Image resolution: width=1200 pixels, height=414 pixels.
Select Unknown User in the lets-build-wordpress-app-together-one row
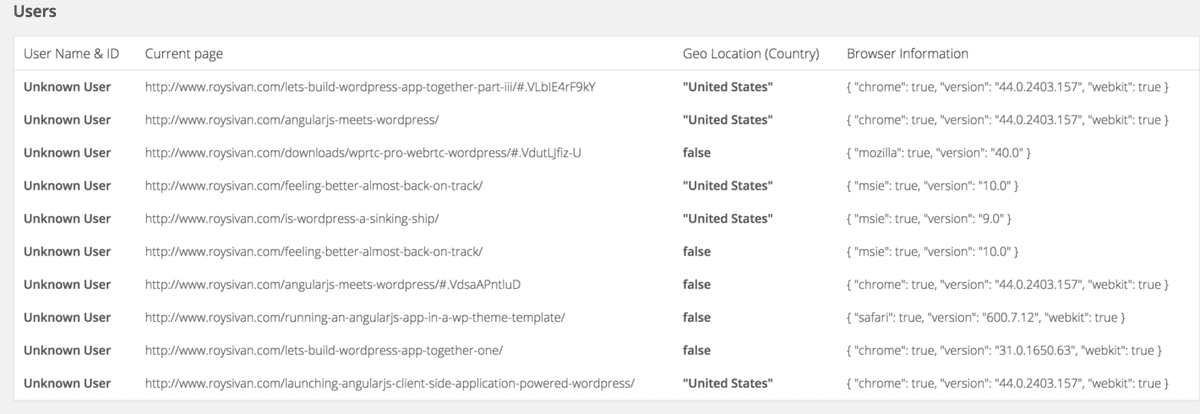[67, 351]
